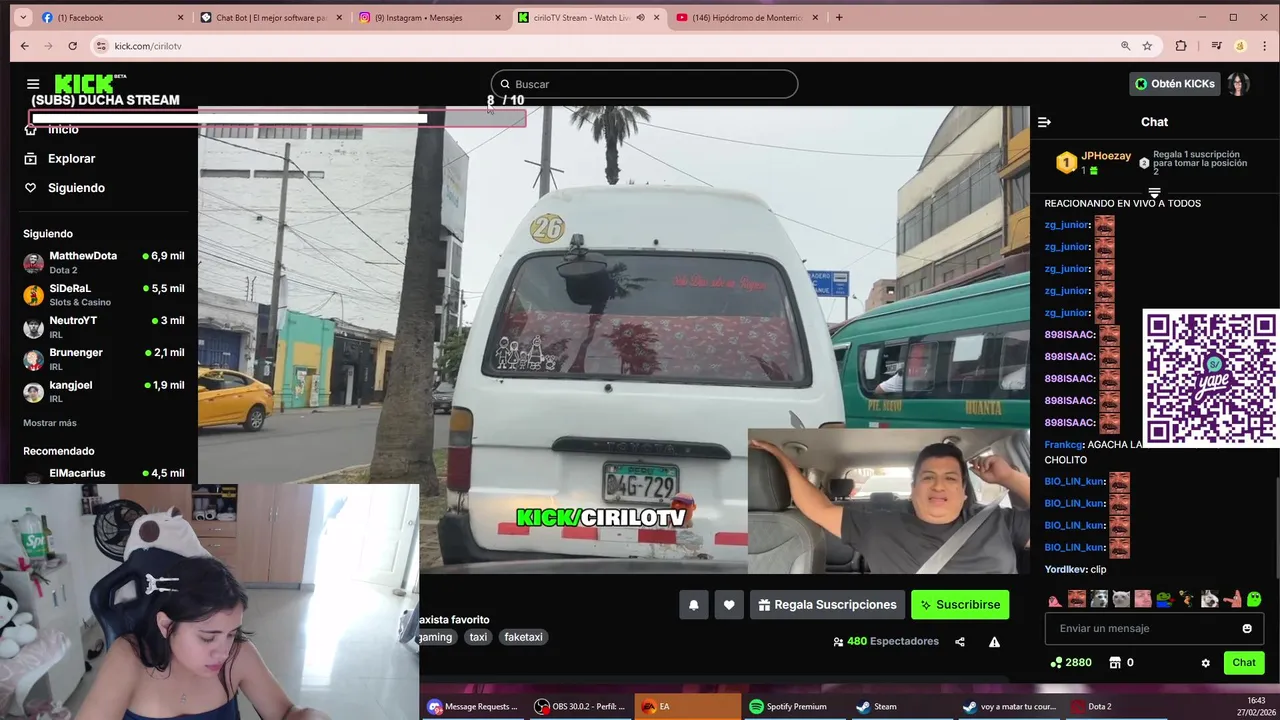This screenshot has width=1280, height=720.
Task: Switch to Hipódromo de Monterrico tab
Action: point(745,17)
